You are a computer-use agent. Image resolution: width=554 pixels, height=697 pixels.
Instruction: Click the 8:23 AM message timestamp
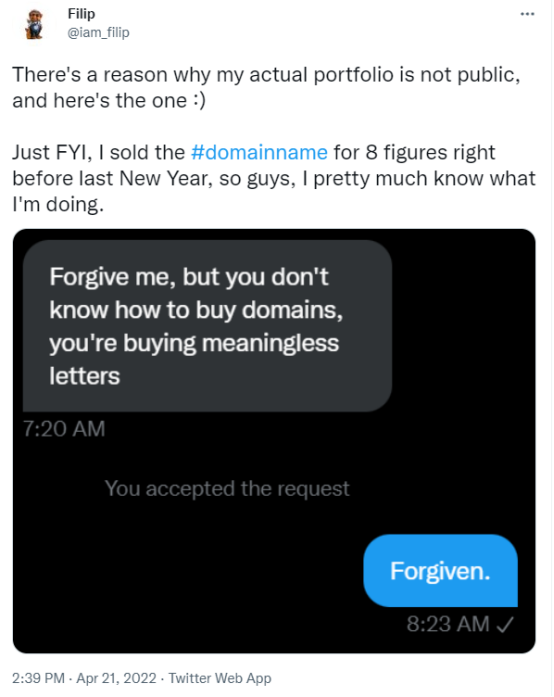(448, 624)
